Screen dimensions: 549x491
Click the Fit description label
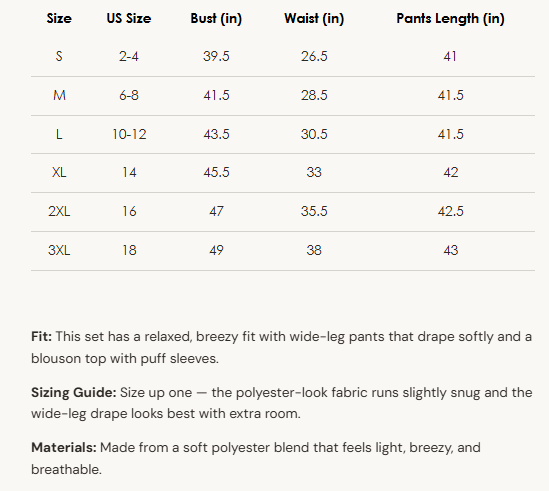click(x=41, y=336)
